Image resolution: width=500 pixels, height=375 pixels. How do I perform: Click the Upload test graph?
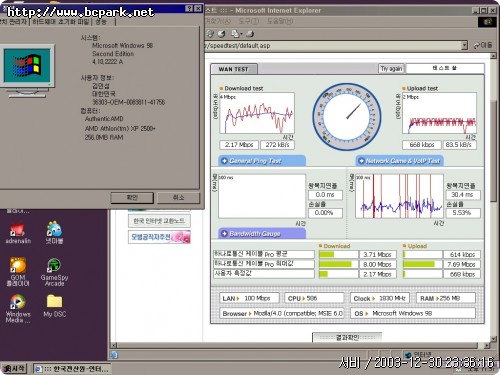tap(439, 113)
